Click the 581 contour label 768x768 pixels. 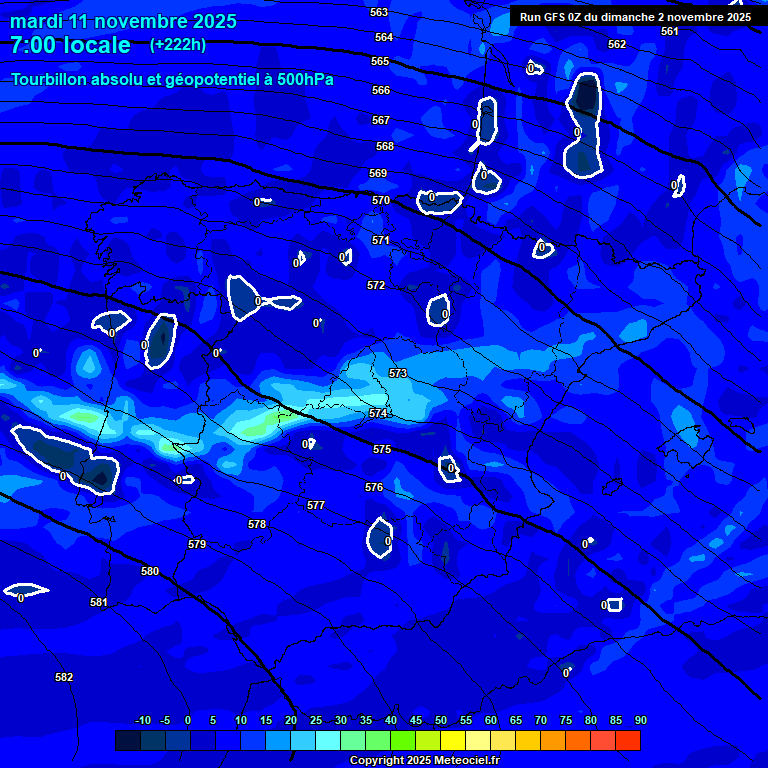(98, 602)
